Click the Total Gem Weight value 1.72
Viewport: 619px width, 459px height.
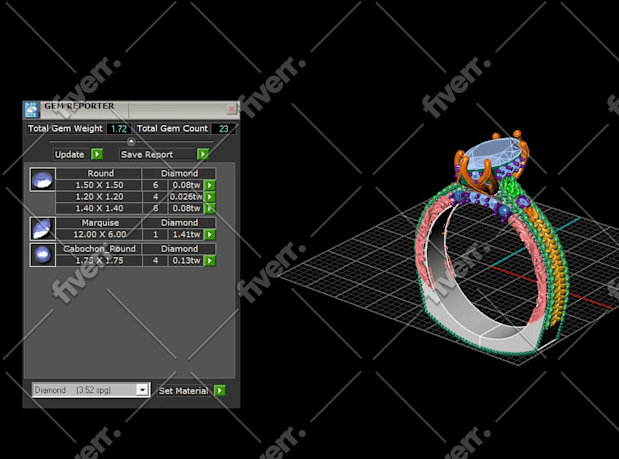tap(119, 129)
